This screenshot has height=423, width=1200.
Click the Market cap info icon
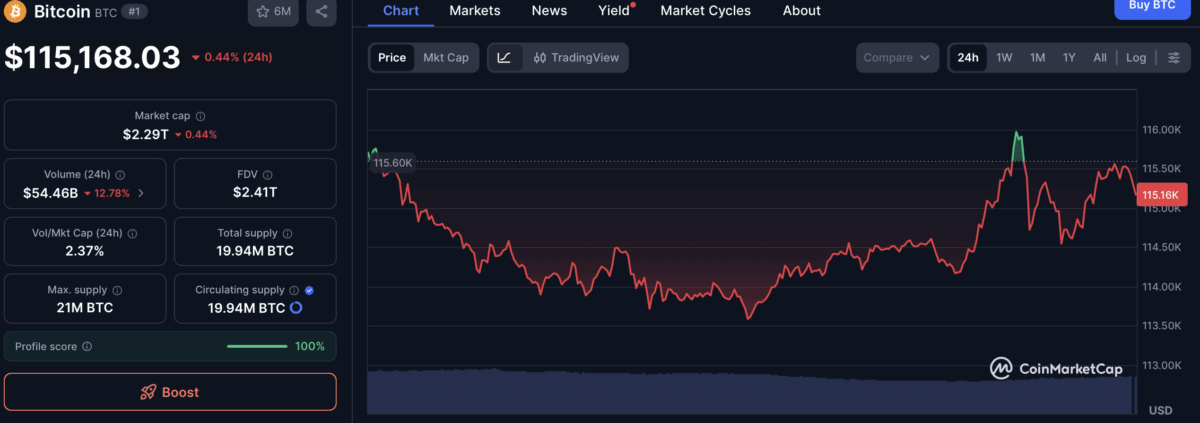[x=201, y=117]
